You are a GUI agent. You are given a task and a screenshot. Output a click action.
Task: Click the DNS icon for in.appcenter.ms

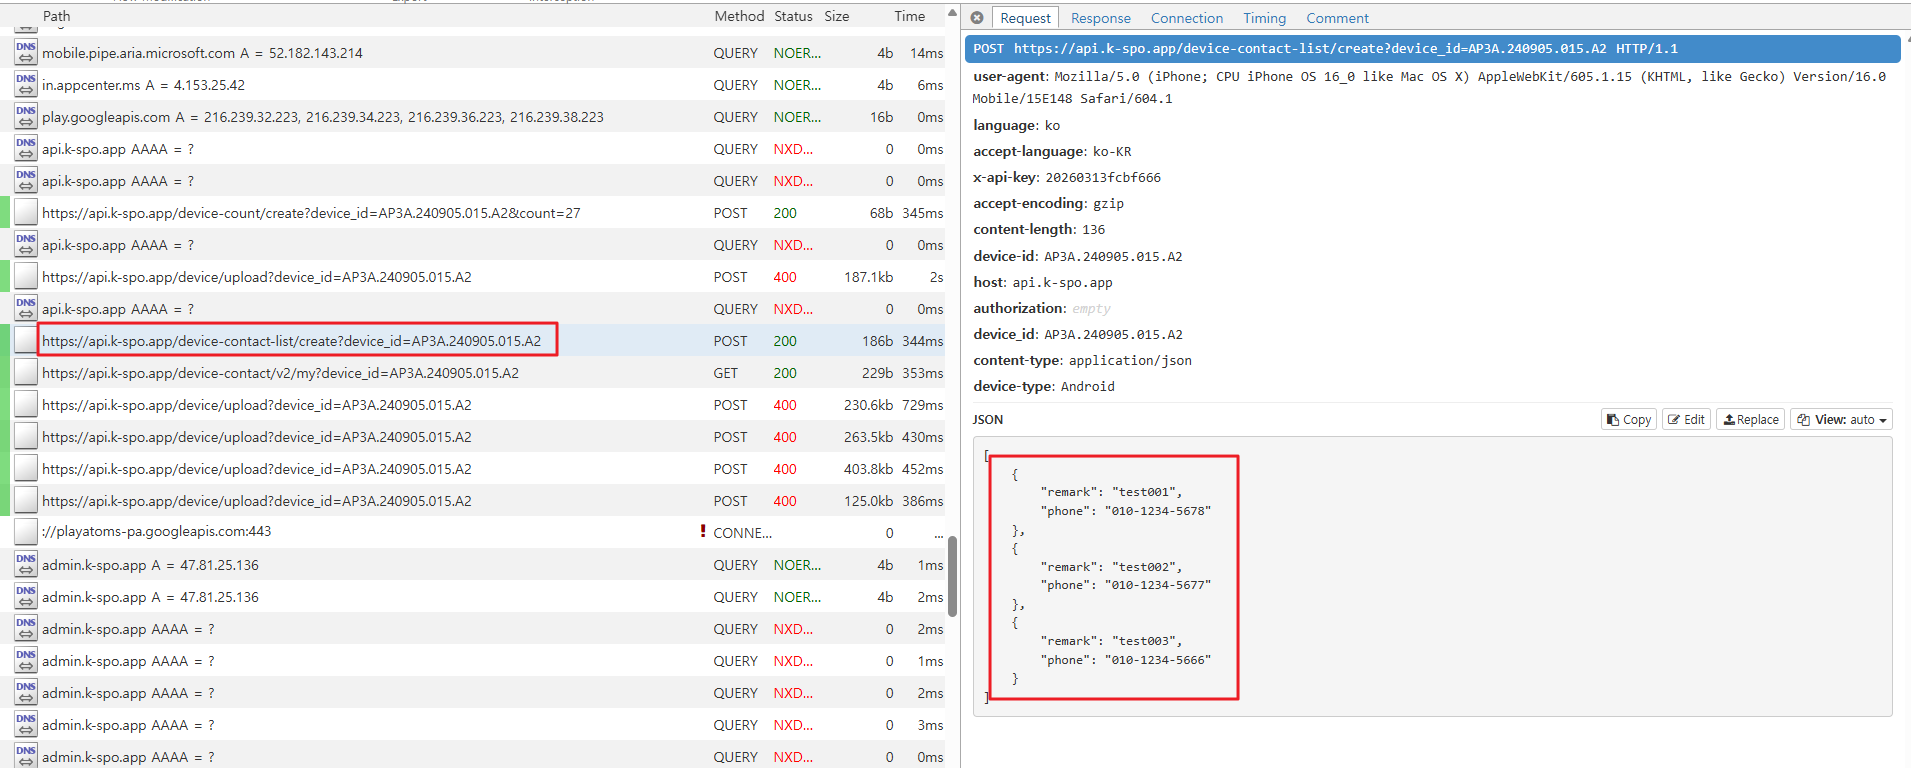click(26, 85)
